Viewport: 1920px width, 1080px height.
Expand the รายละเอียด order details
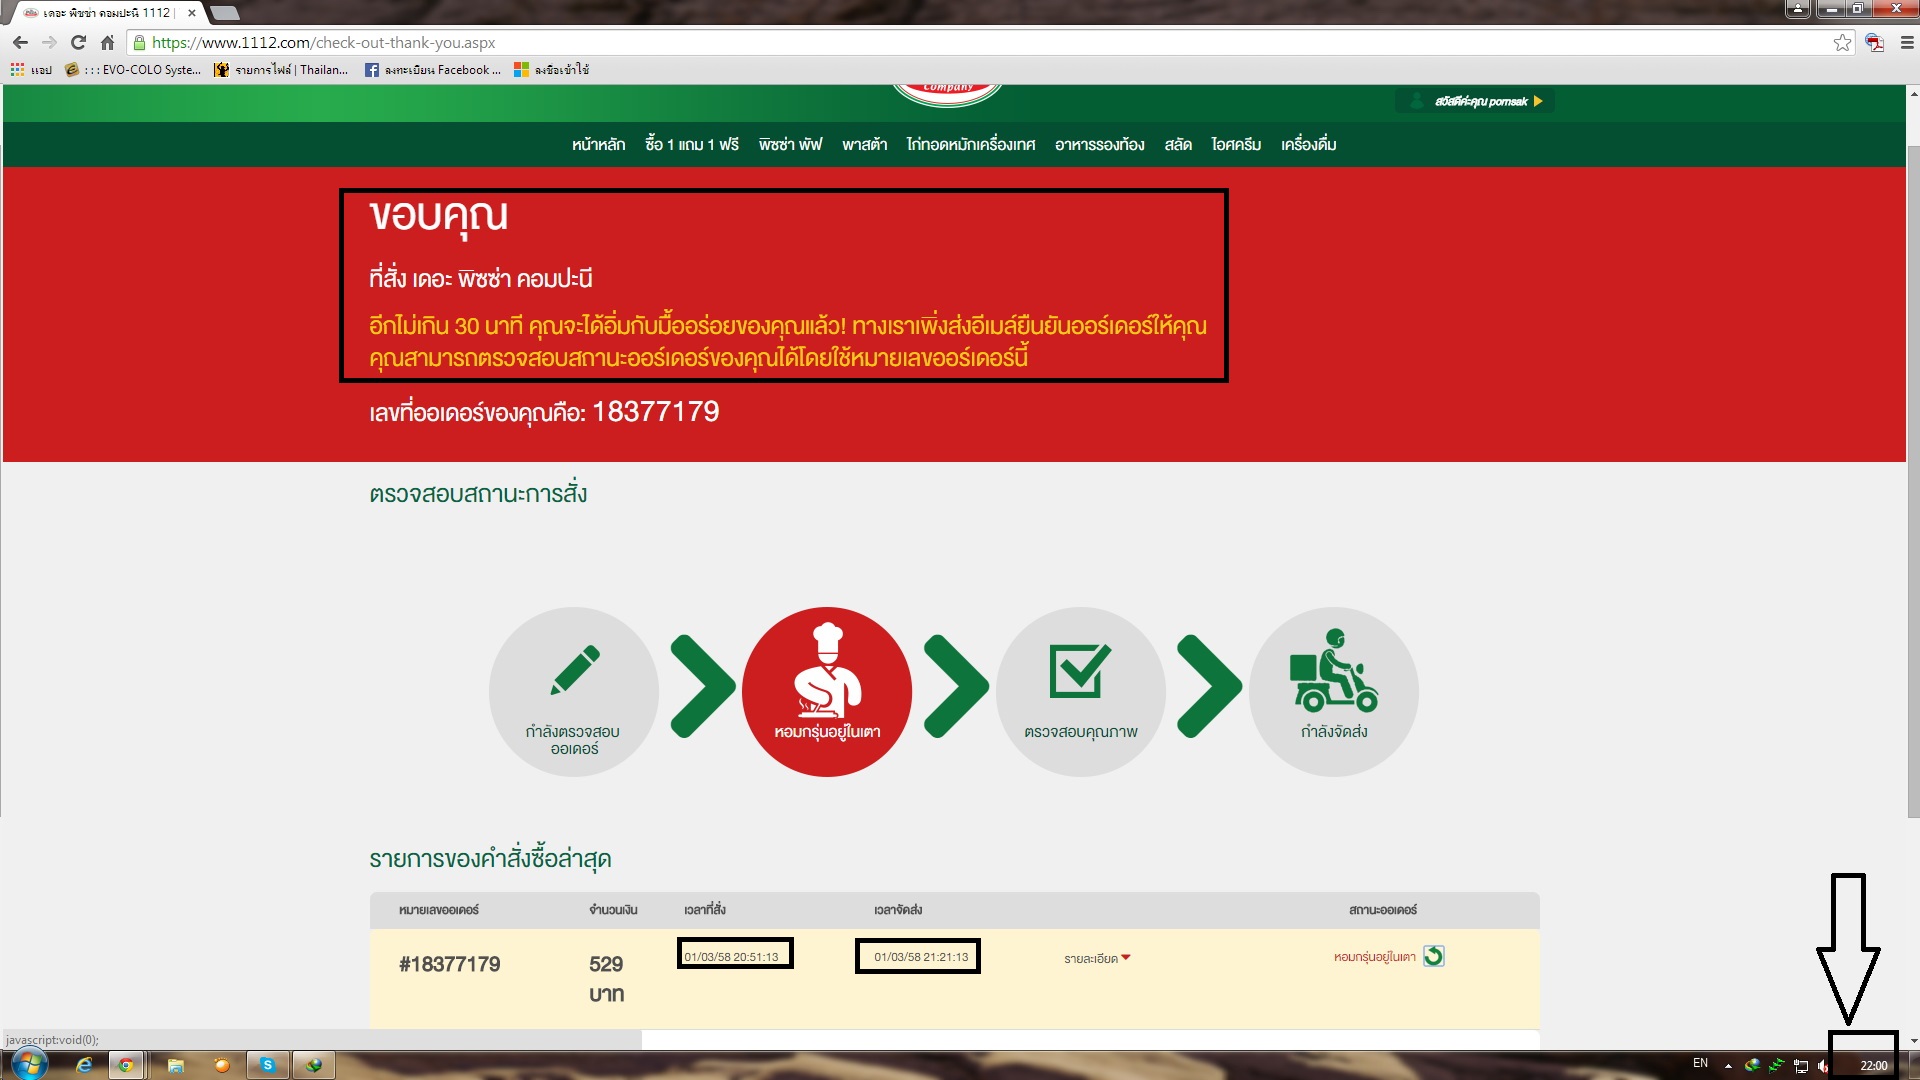(1097, 958)
